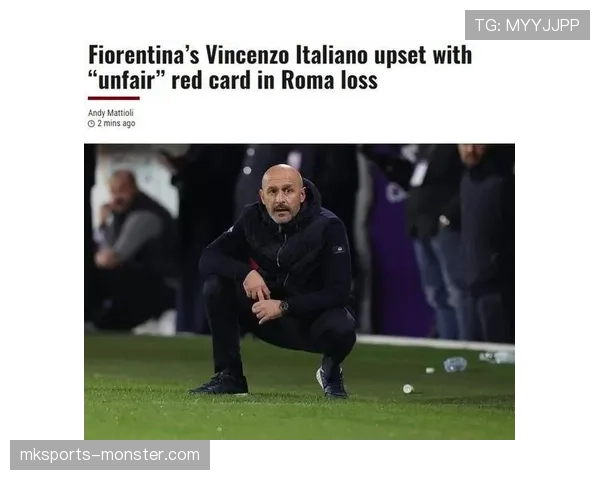Click the white cup lying on grass
This screenshot has width=600, height=480.
(x=408, y=389)
